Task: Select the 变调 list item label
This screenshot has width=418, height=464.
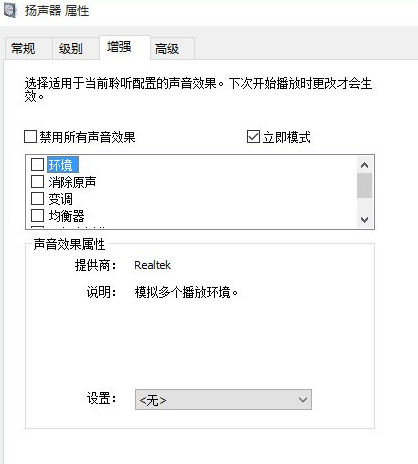Action: [60, 199]
